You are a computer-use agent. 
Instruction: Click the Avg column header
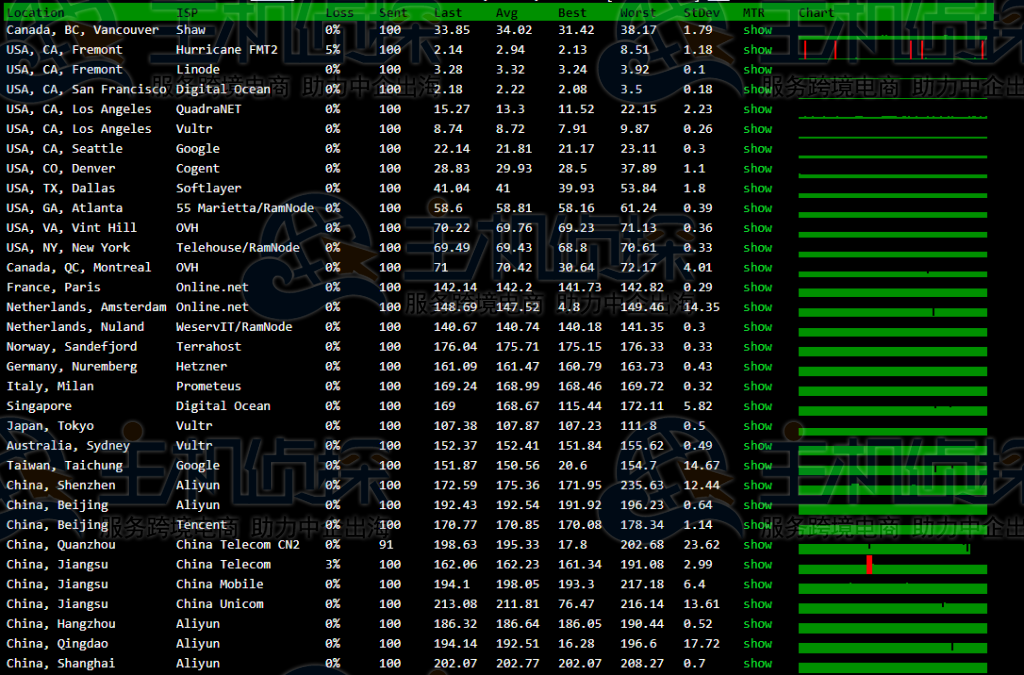point(507,13)
